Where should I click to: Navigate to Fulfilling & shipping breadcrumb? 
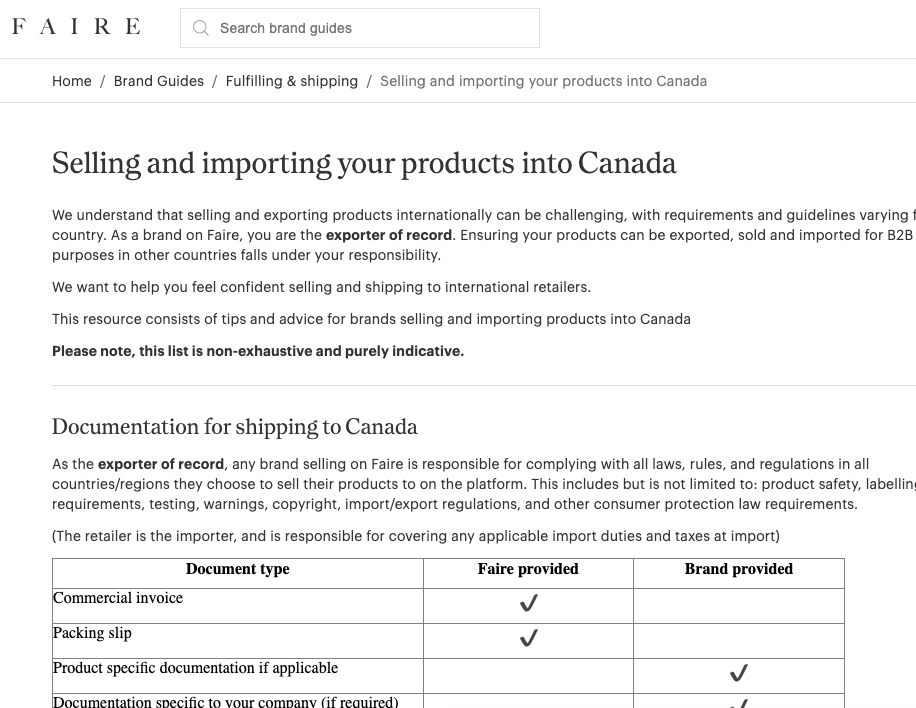pos(292,81)
